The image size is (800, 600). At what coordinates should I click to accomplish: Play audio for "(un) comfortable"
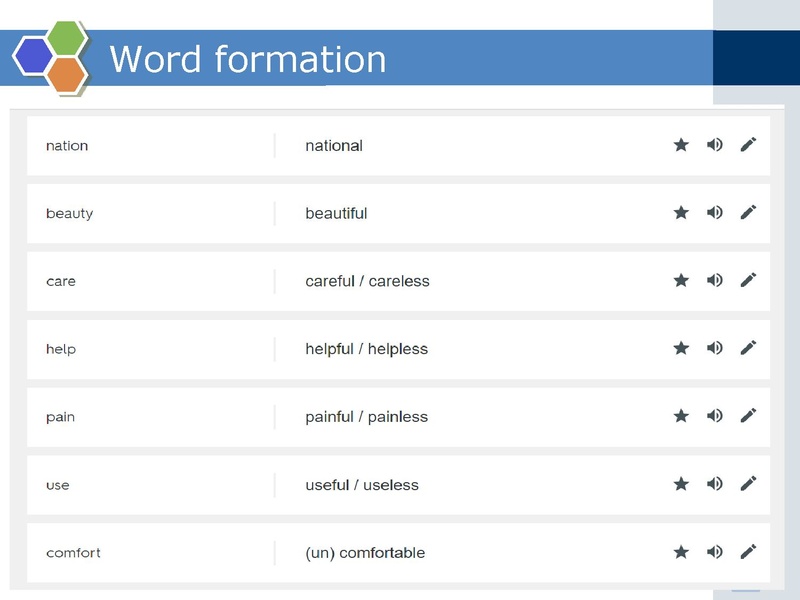[713, 552]
